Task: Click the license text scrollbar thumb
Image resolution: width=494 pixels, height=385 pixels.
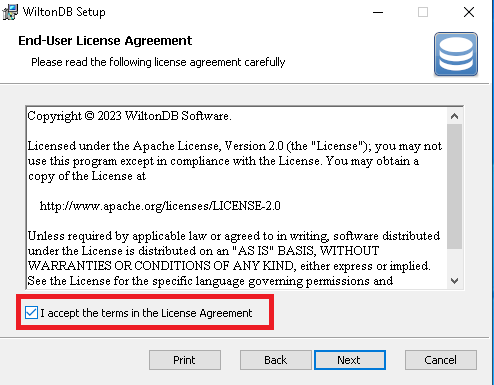Action: point(454,186)
